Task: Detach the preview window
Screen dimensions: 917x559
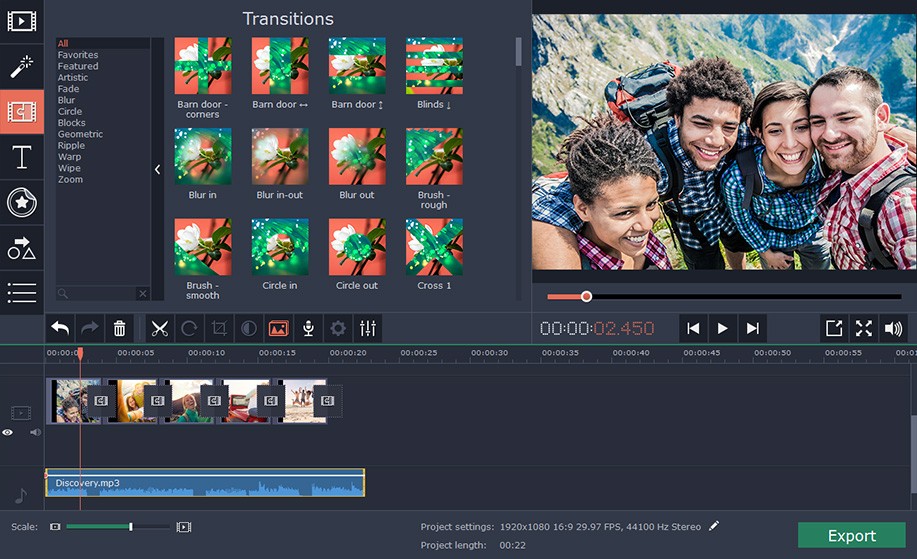Action: [834, 329]
